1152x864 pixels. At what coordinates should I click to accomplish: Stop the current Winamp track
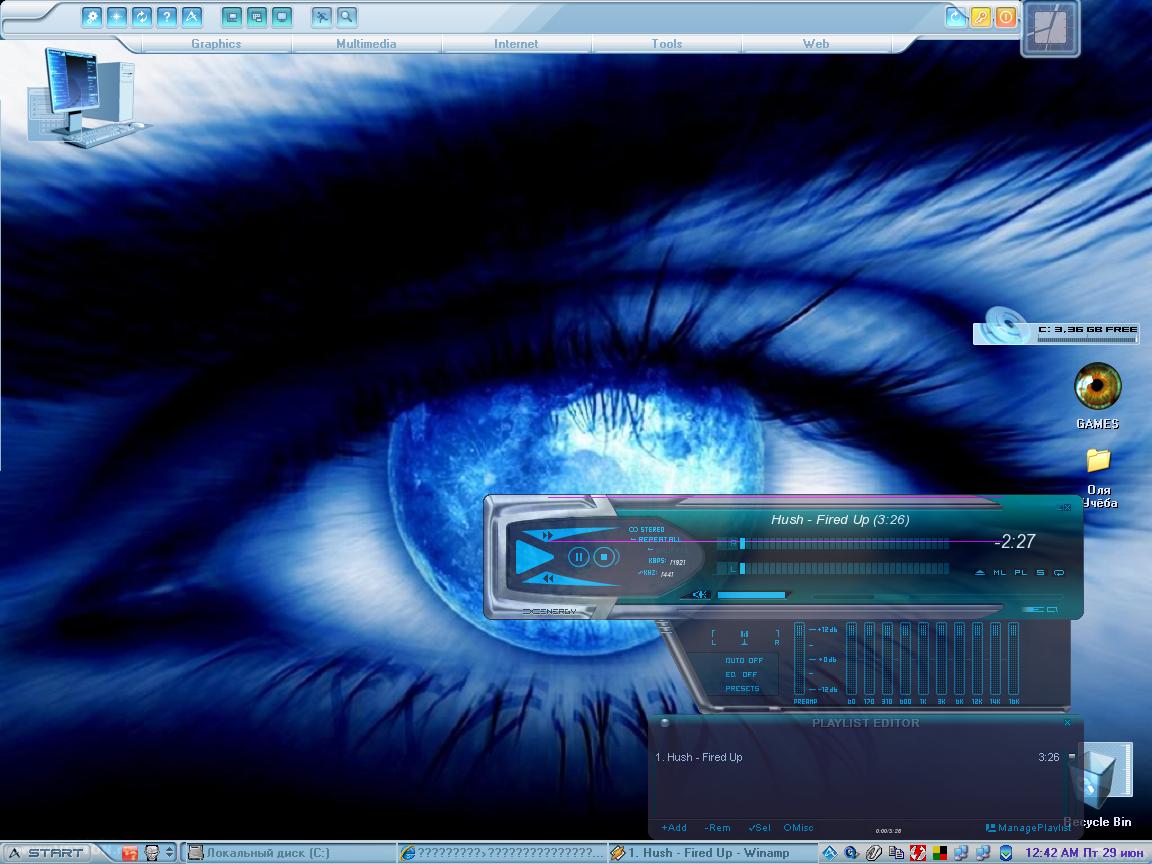tap(603, 557)
